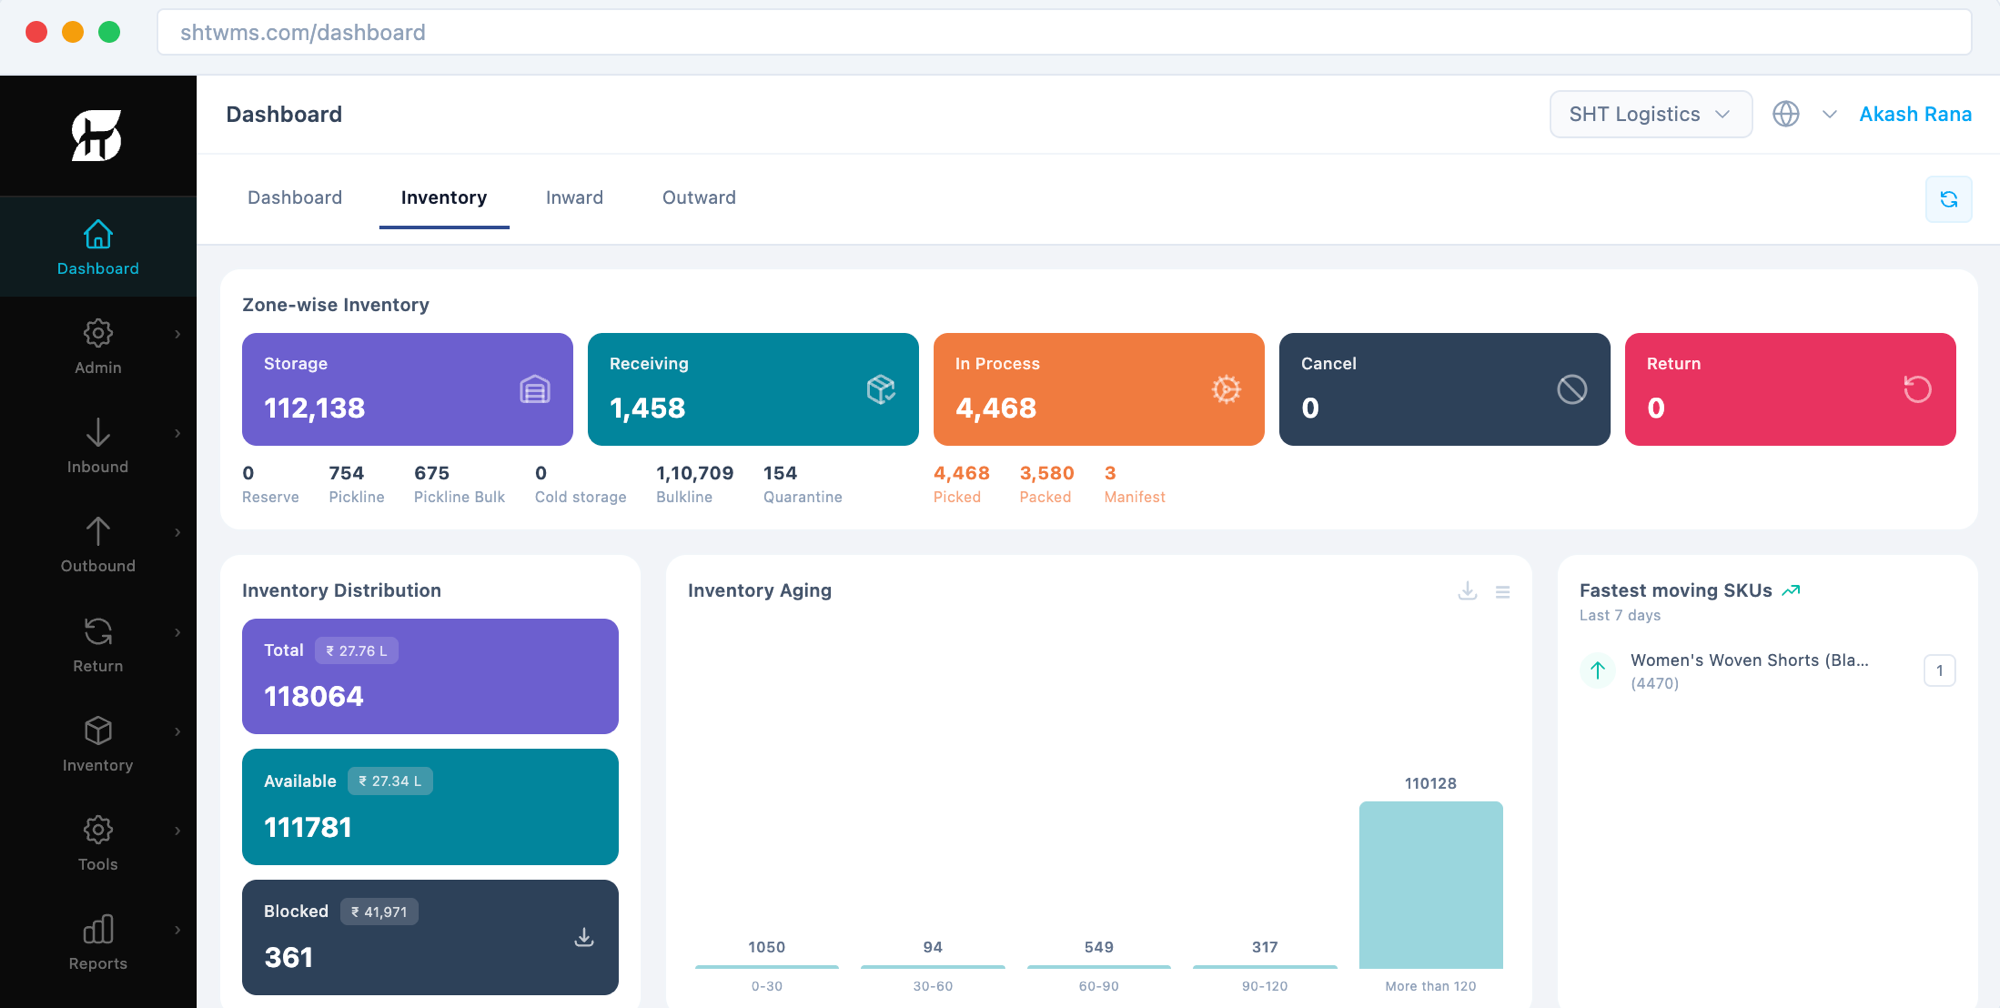Download Blocked inventory report
This screenshot has width=2000, height=1008.
(584, 937)
